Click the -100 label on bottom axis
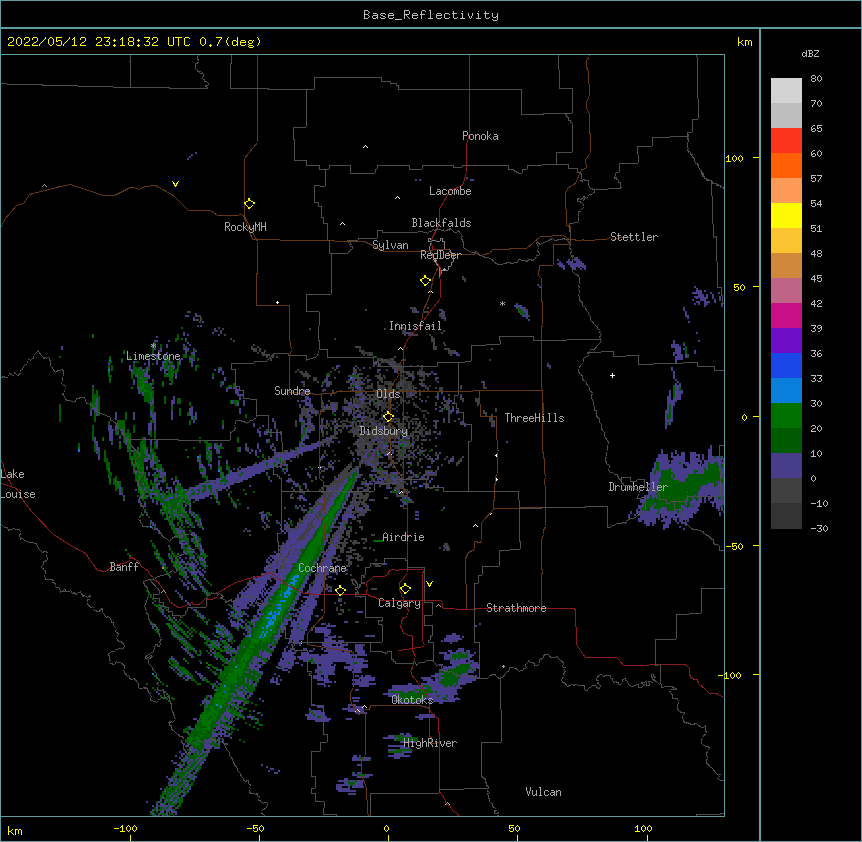Viewport: 862px width, 842px height. (125, 829)
